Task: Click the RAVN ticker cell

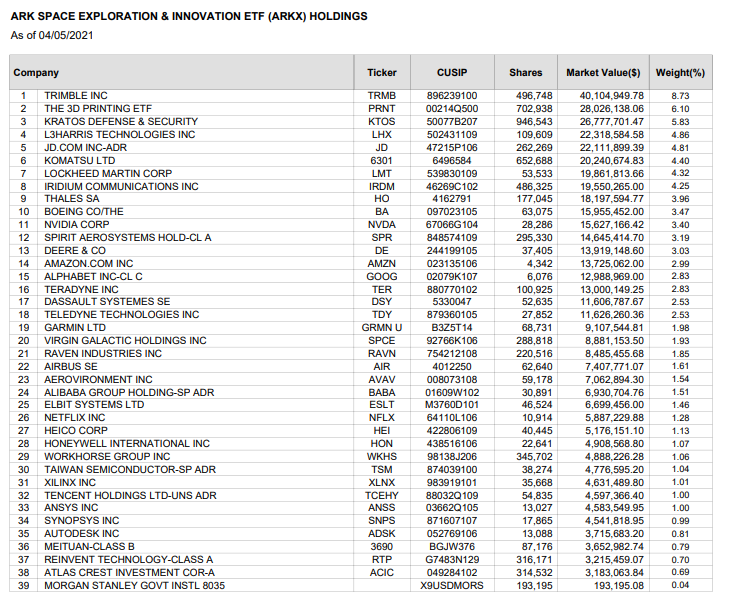Action: (x=382, y=354)
